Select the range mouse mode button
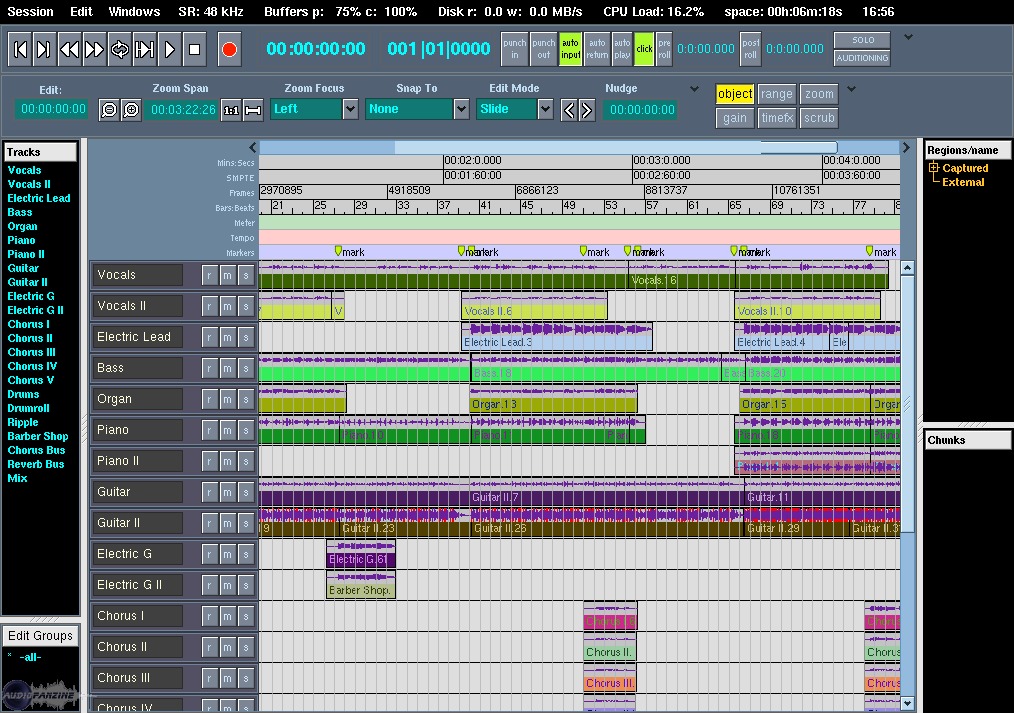Image resolution: width=1014 pixels, height=713 pixels. point(776,94)
